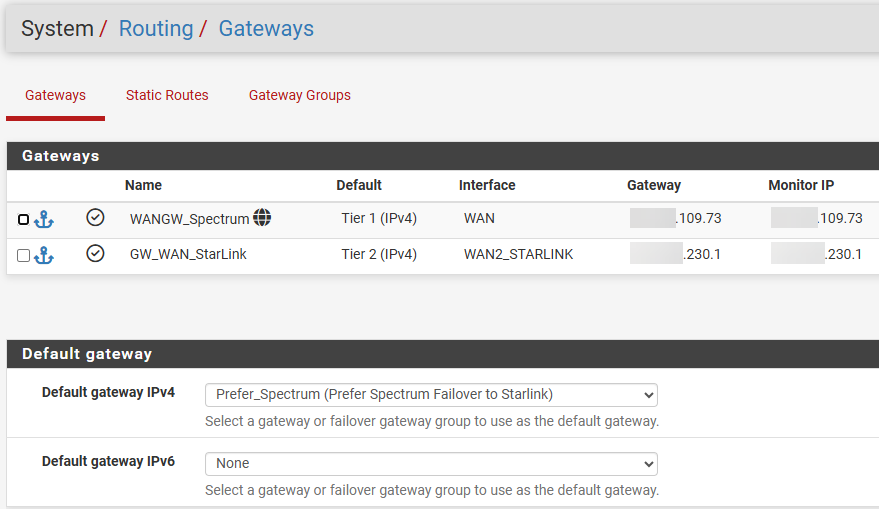The width and height of the screenshot is (879, 509).
Task: Click the anchor icon in the WANGW_Spectrum row
Action: pyautogui.click(x=44, y=219)
